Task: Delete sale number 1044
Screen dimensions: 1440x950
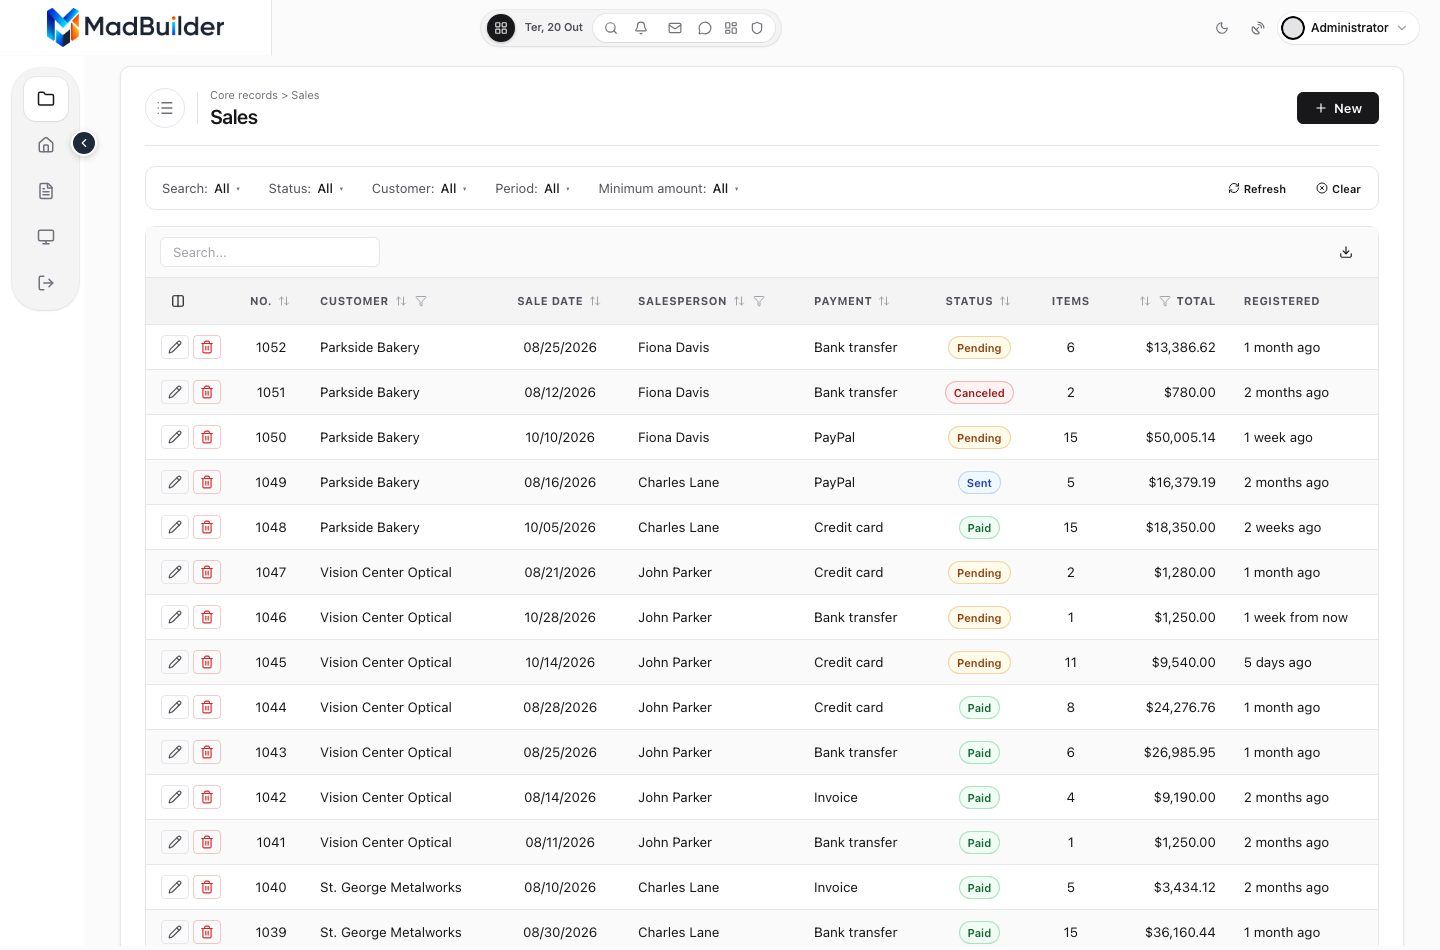Action: 207,707
